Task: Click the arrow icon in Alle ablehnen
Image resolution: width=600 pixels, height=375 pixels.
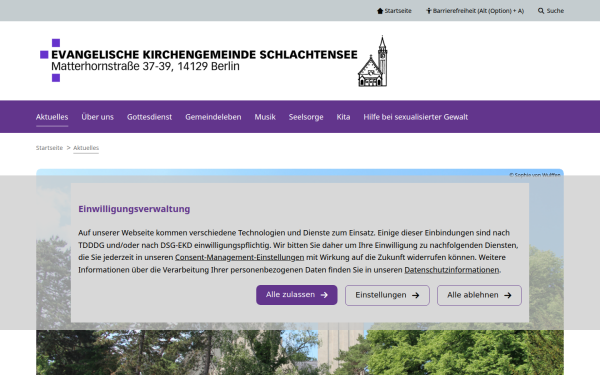Action: 507,295
